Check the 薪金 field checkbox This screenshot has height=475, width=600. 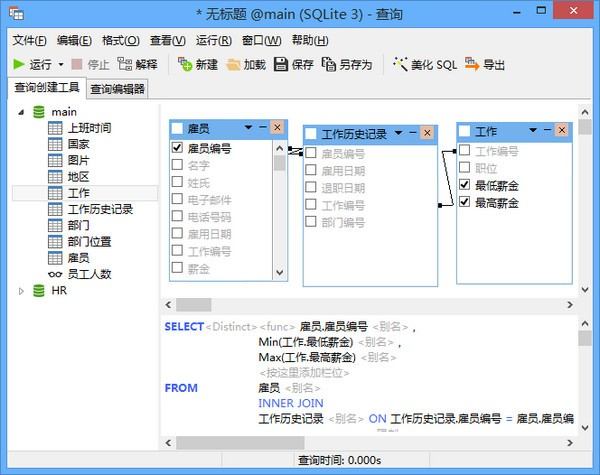(x=177, y=268)
